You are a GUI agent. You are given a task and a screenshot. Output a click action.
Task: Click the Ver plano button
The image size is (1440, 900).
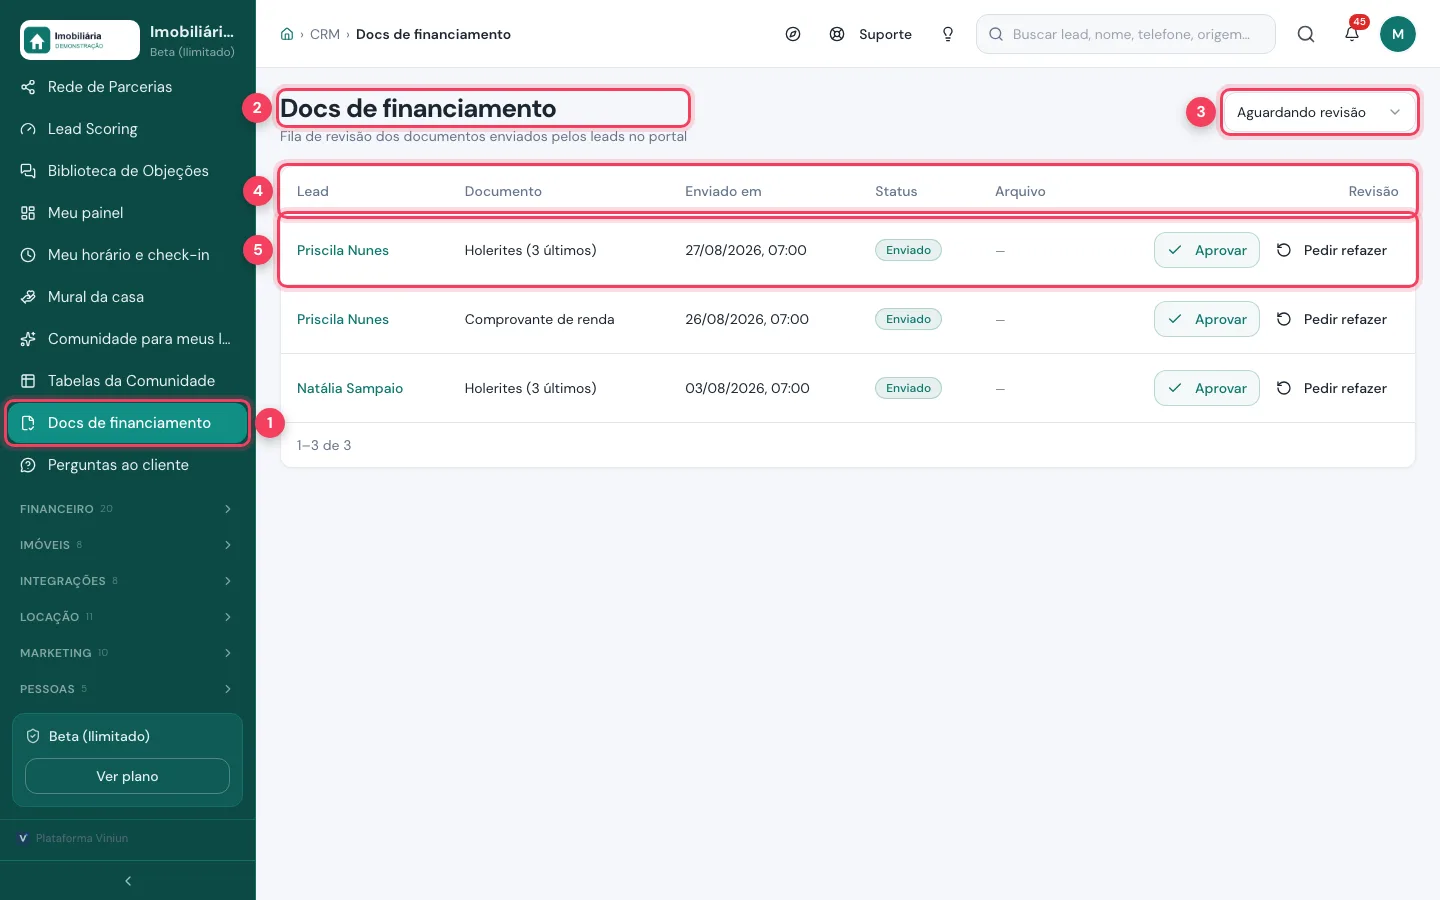click(127, 776)
